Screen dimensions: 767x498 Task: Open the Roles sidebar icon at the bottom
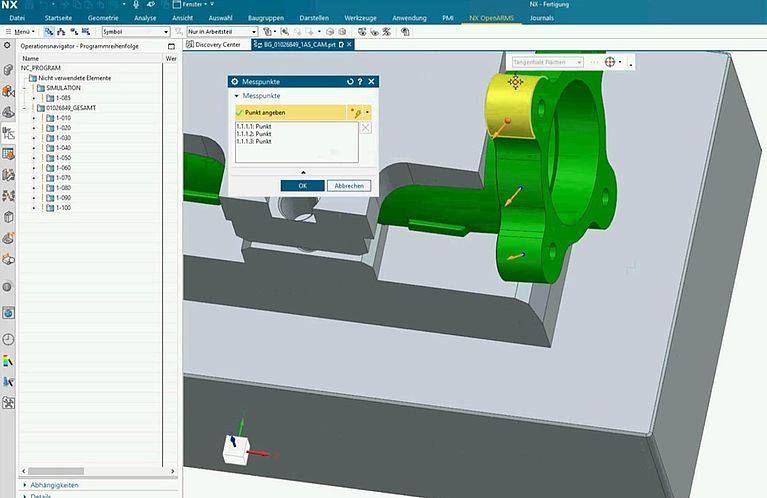[x=8, y=403]
